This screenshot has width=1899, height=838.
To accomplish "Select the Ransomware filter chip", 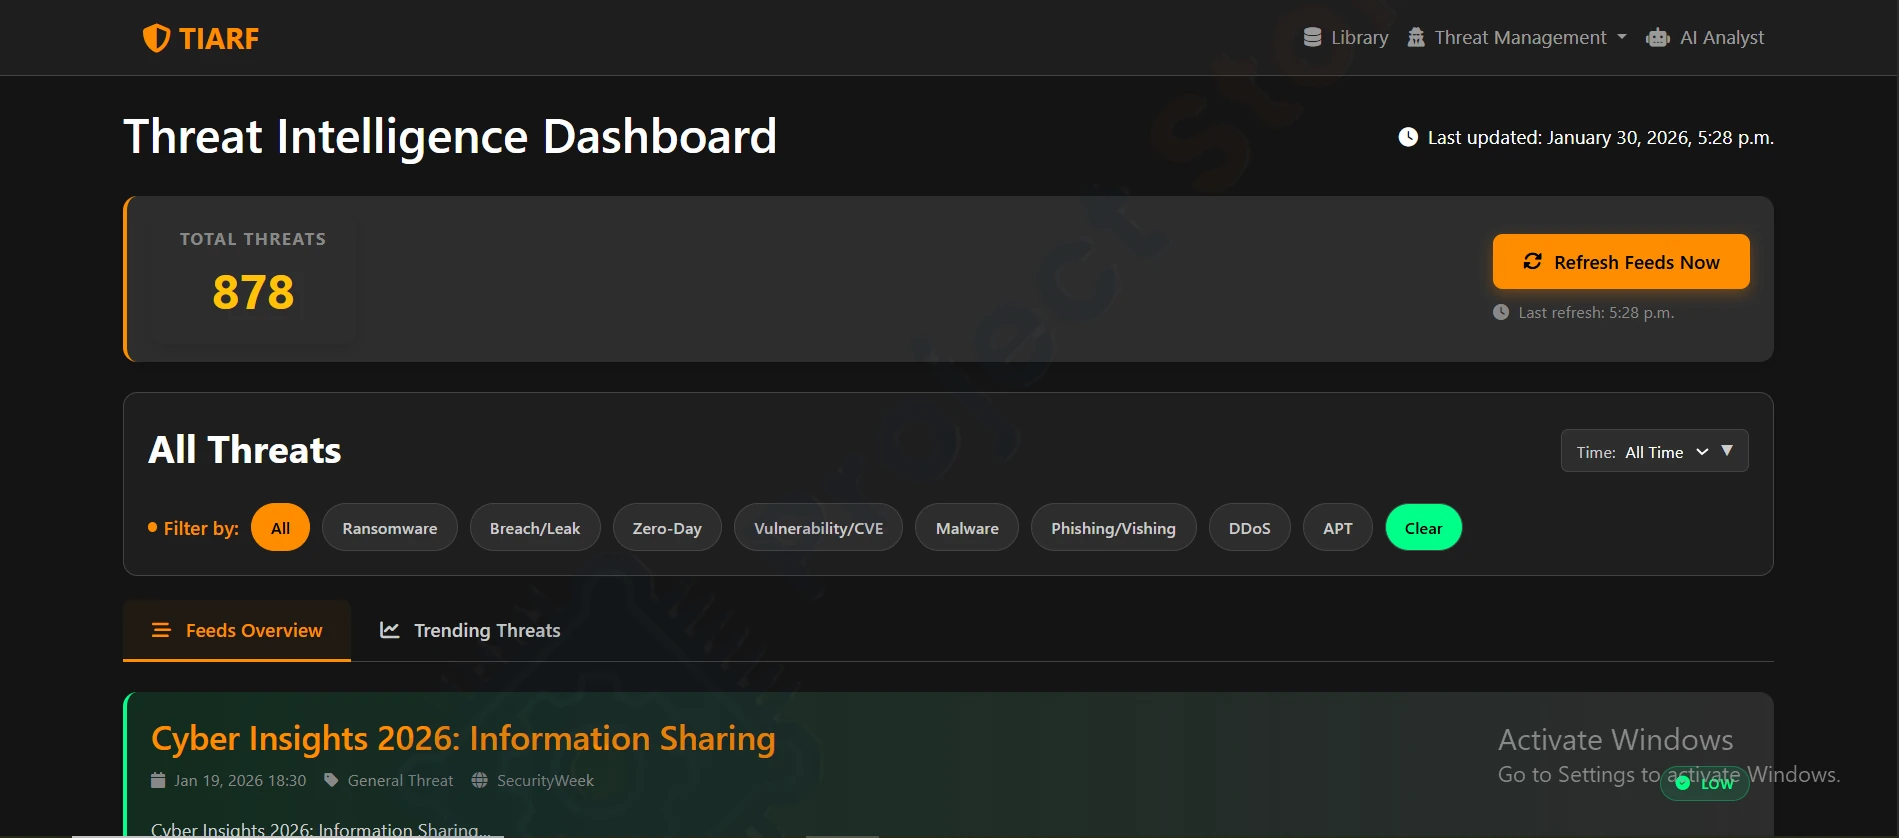I will pyautogui.click(x=389, y=528).
